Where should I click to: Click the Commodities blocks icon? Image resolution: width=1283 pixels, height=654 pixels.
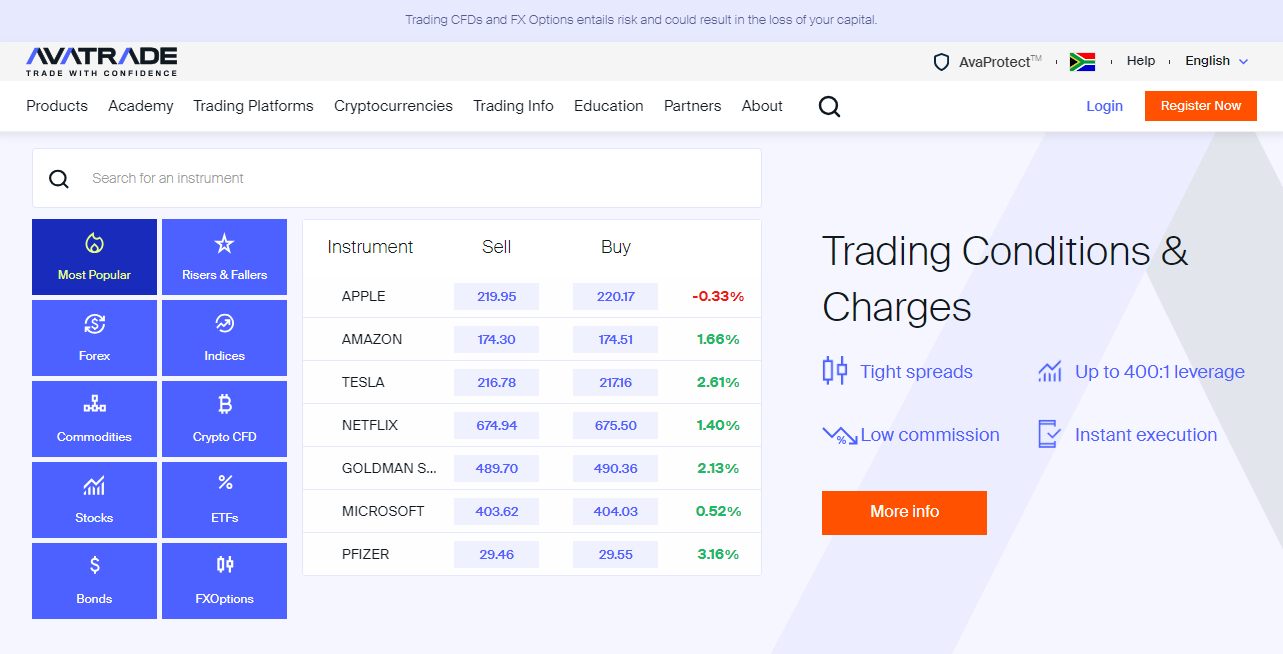click(94, 404)
